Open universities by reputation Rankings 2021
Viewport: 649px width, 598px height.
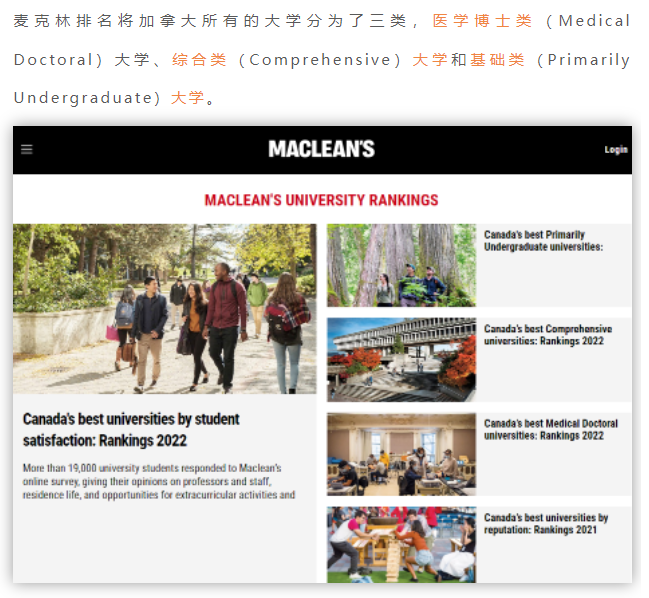tap(546, 524)
